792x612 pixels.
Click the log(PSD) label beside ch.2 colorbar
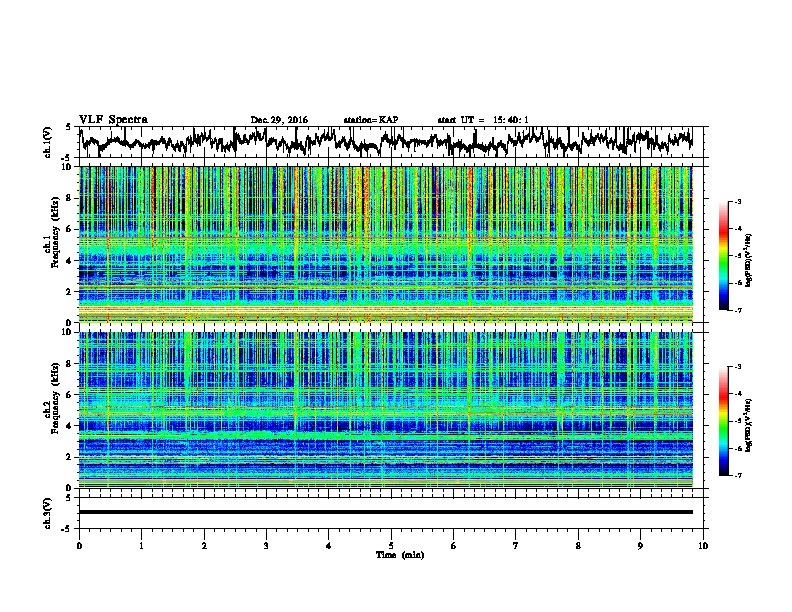pyautogui.click(x=749, y=425)
